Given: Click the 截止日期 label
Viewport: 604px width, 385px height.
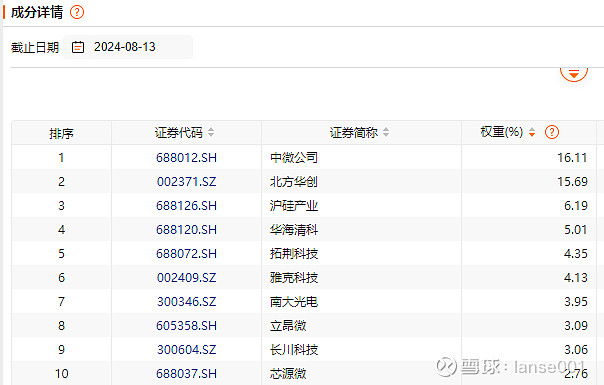Looking at the screenshot, I should click(35, 47).
